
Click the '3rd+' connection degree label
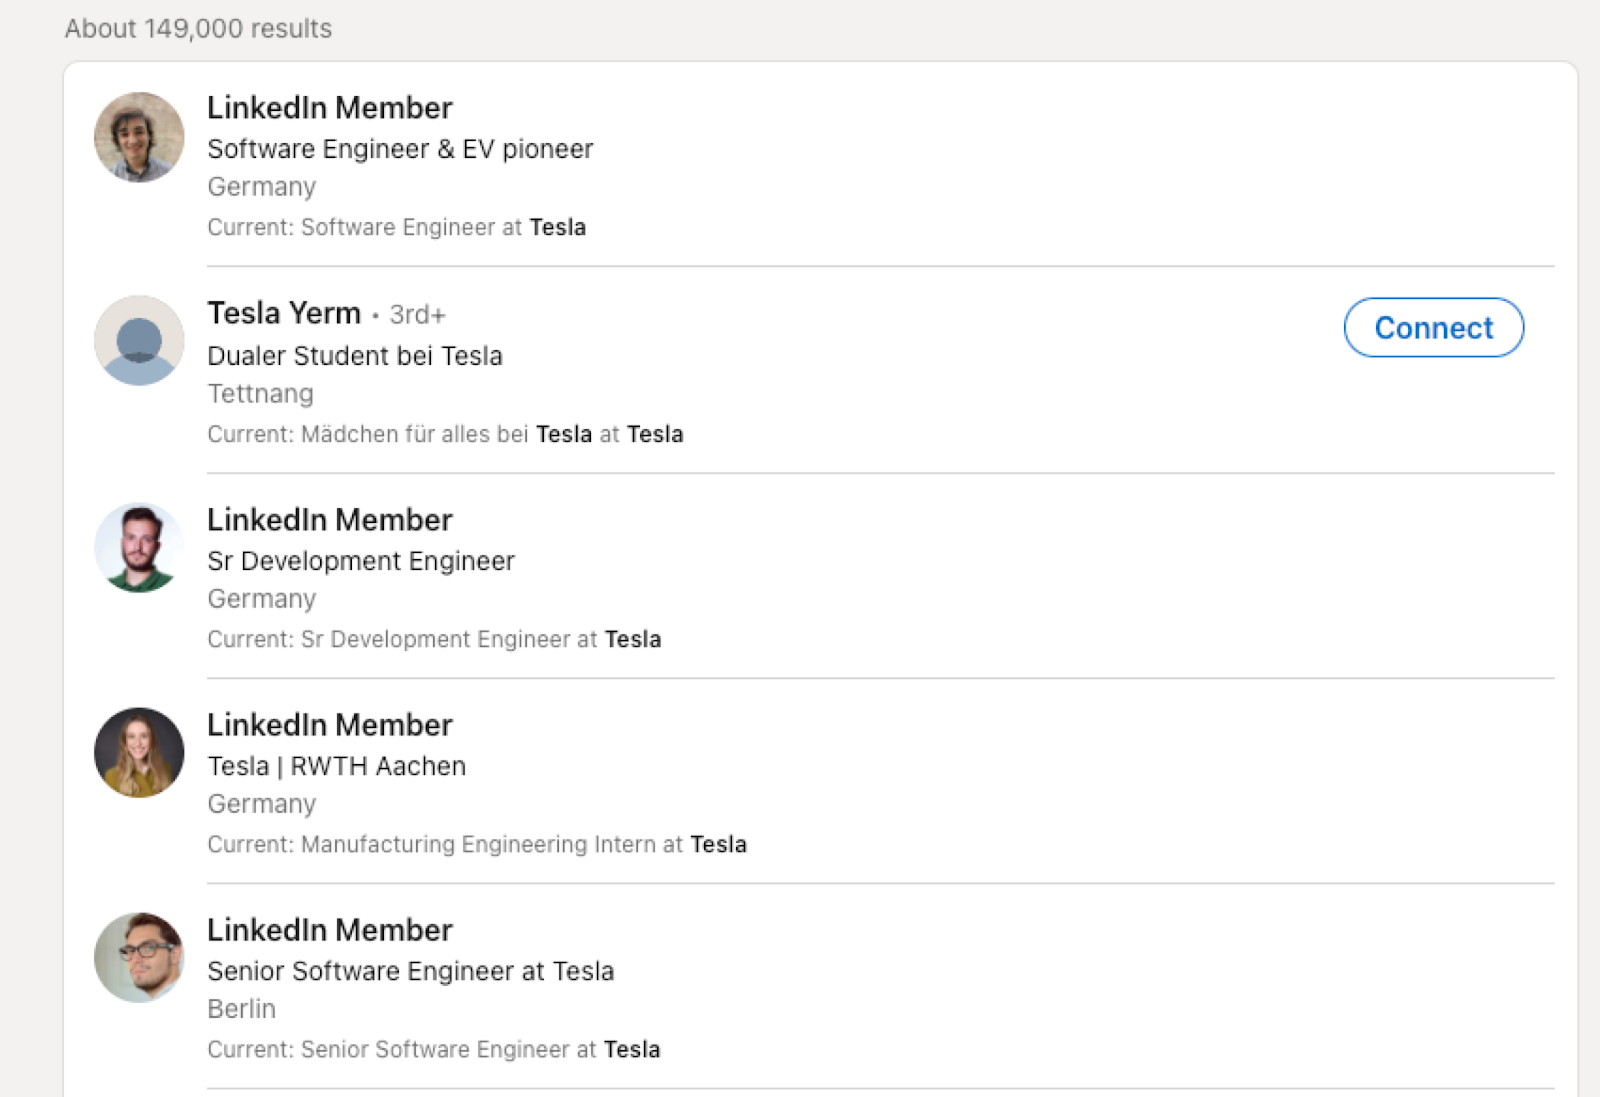(417, 315)
